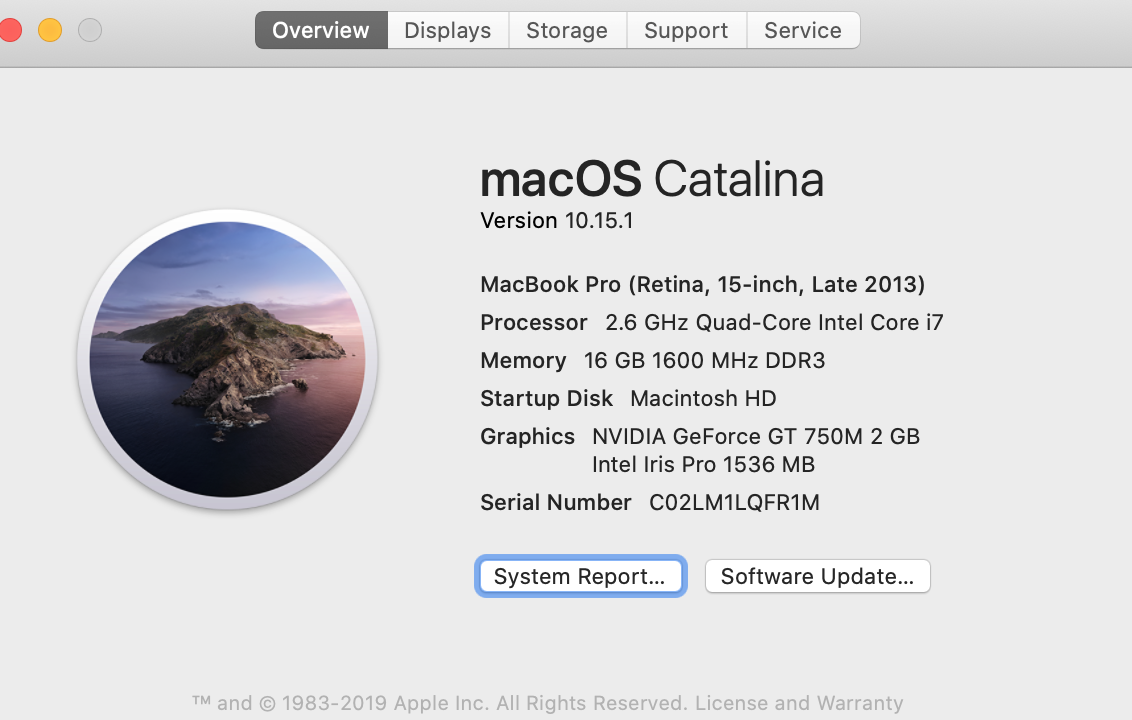This screenshot has height=720, width=1132.
Task: Close the About This Mac window
Action: pyautogui.click(x=10, y=31)
